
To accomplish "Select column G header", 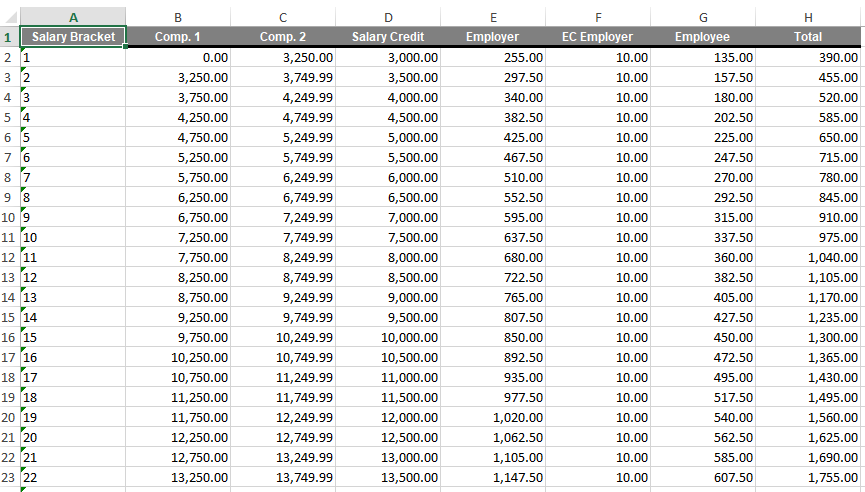I will [x=703, y=17].
